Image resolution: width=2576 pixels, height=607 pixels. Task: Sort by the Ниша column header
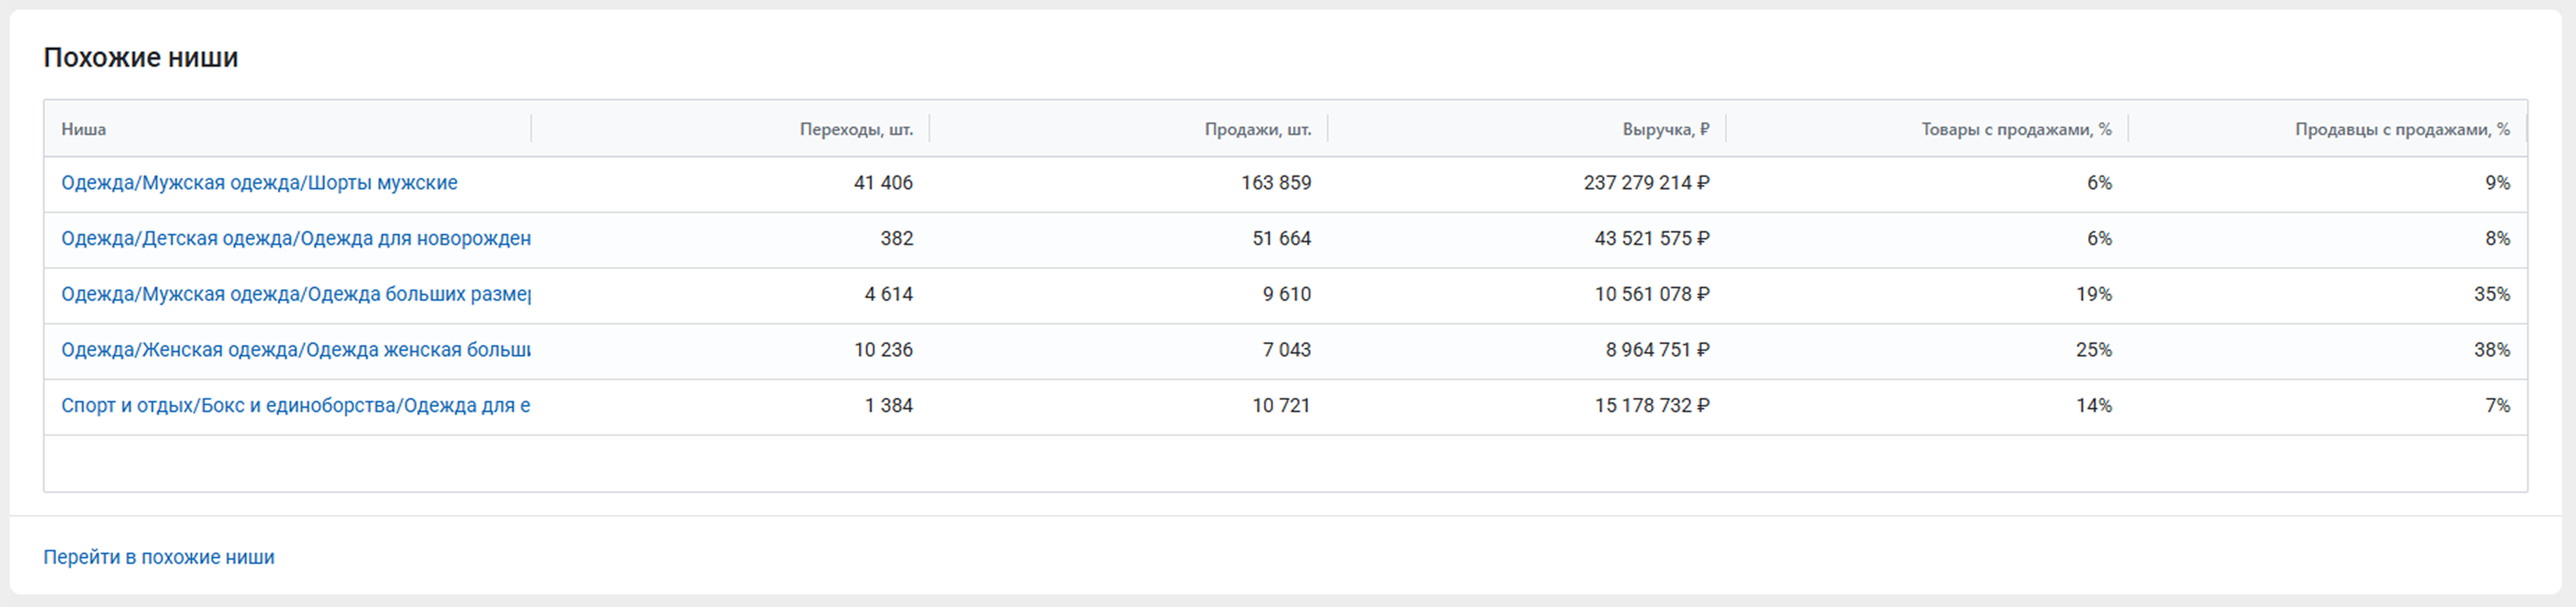pos(84,129)
